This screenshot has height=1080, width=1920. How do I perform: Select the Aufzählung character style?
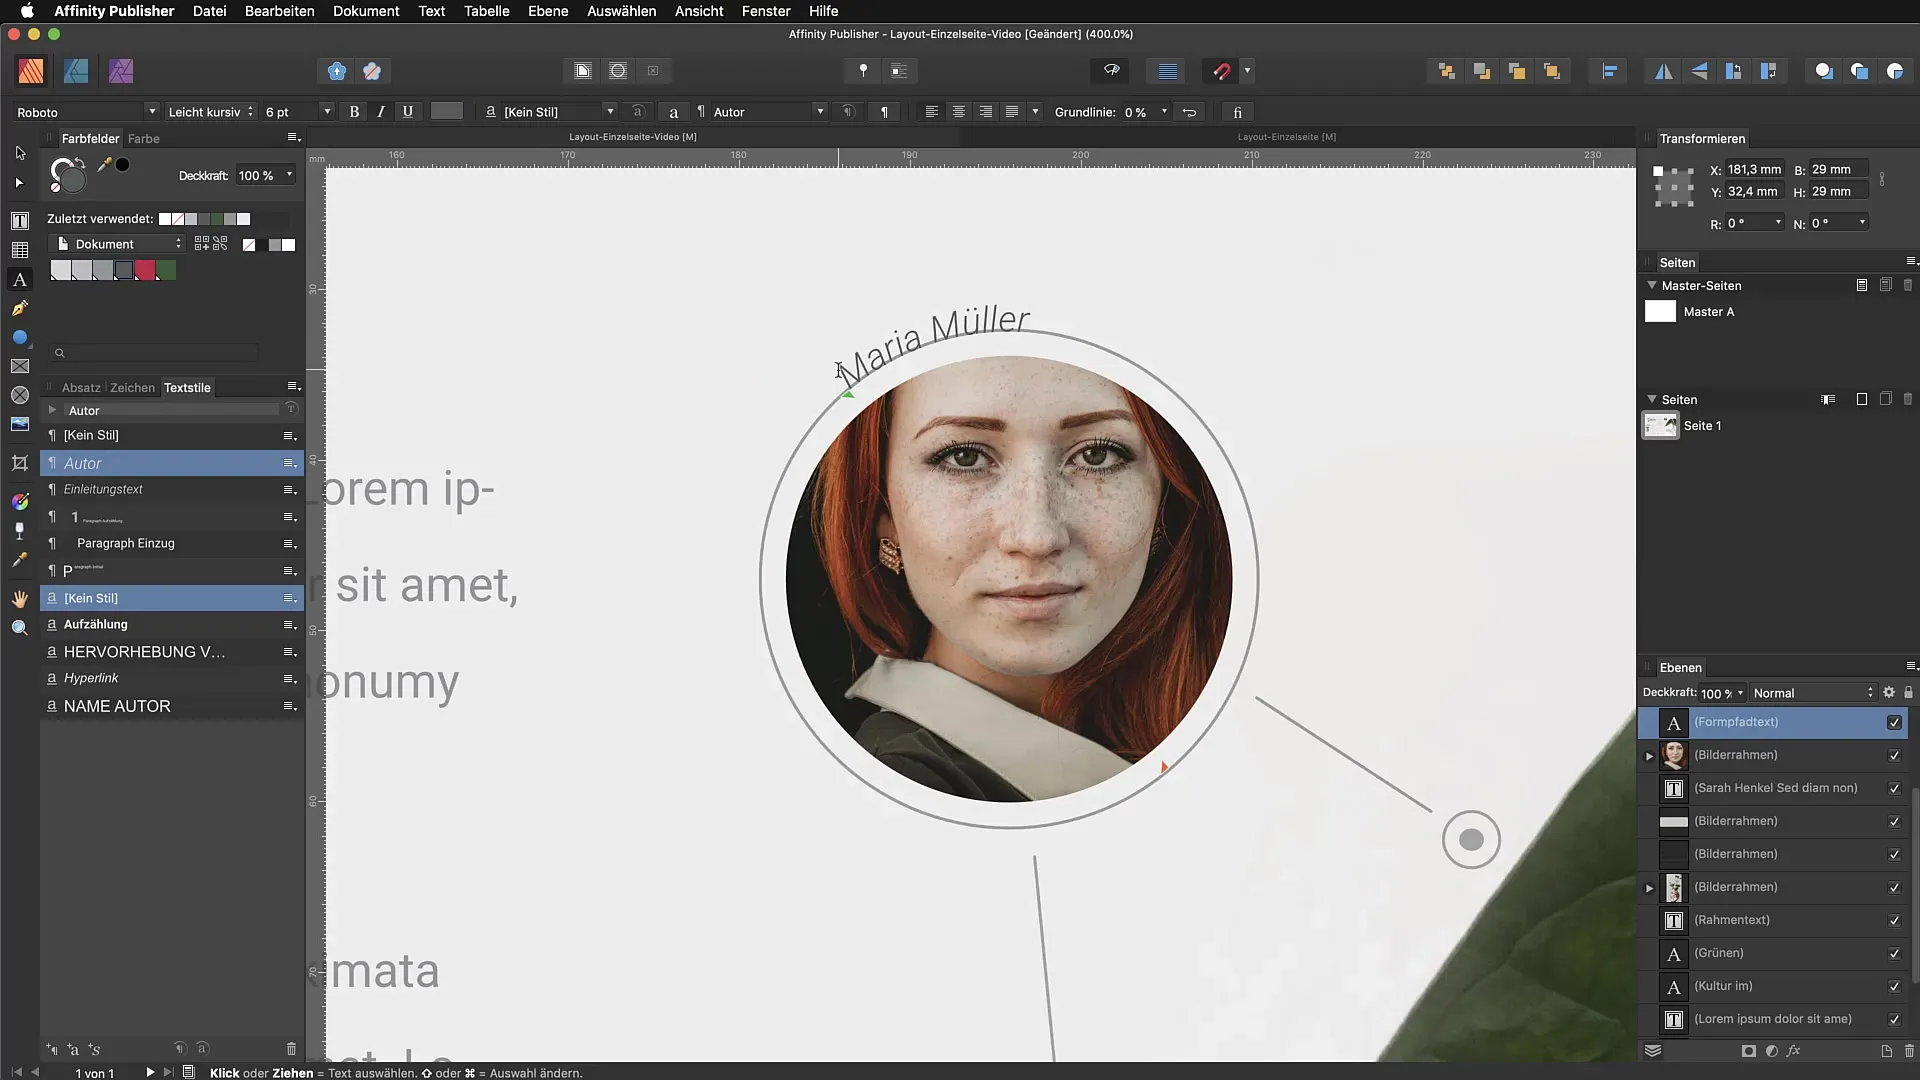[x=172, y=624]
